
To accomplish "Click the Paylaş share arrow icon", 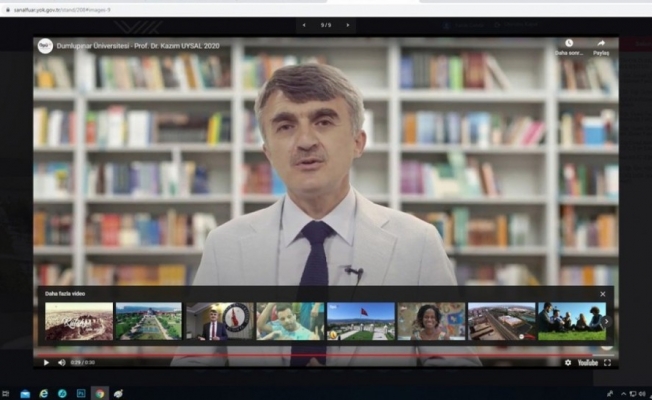I will pos(601,44).
